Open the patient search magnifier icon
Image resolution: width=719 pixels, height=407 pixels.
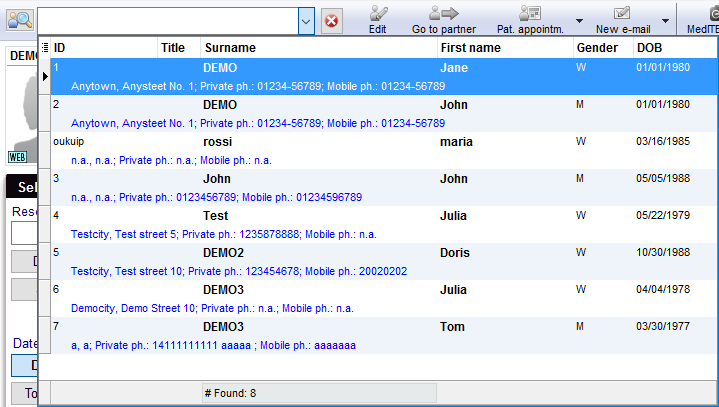tap(20, 20)
